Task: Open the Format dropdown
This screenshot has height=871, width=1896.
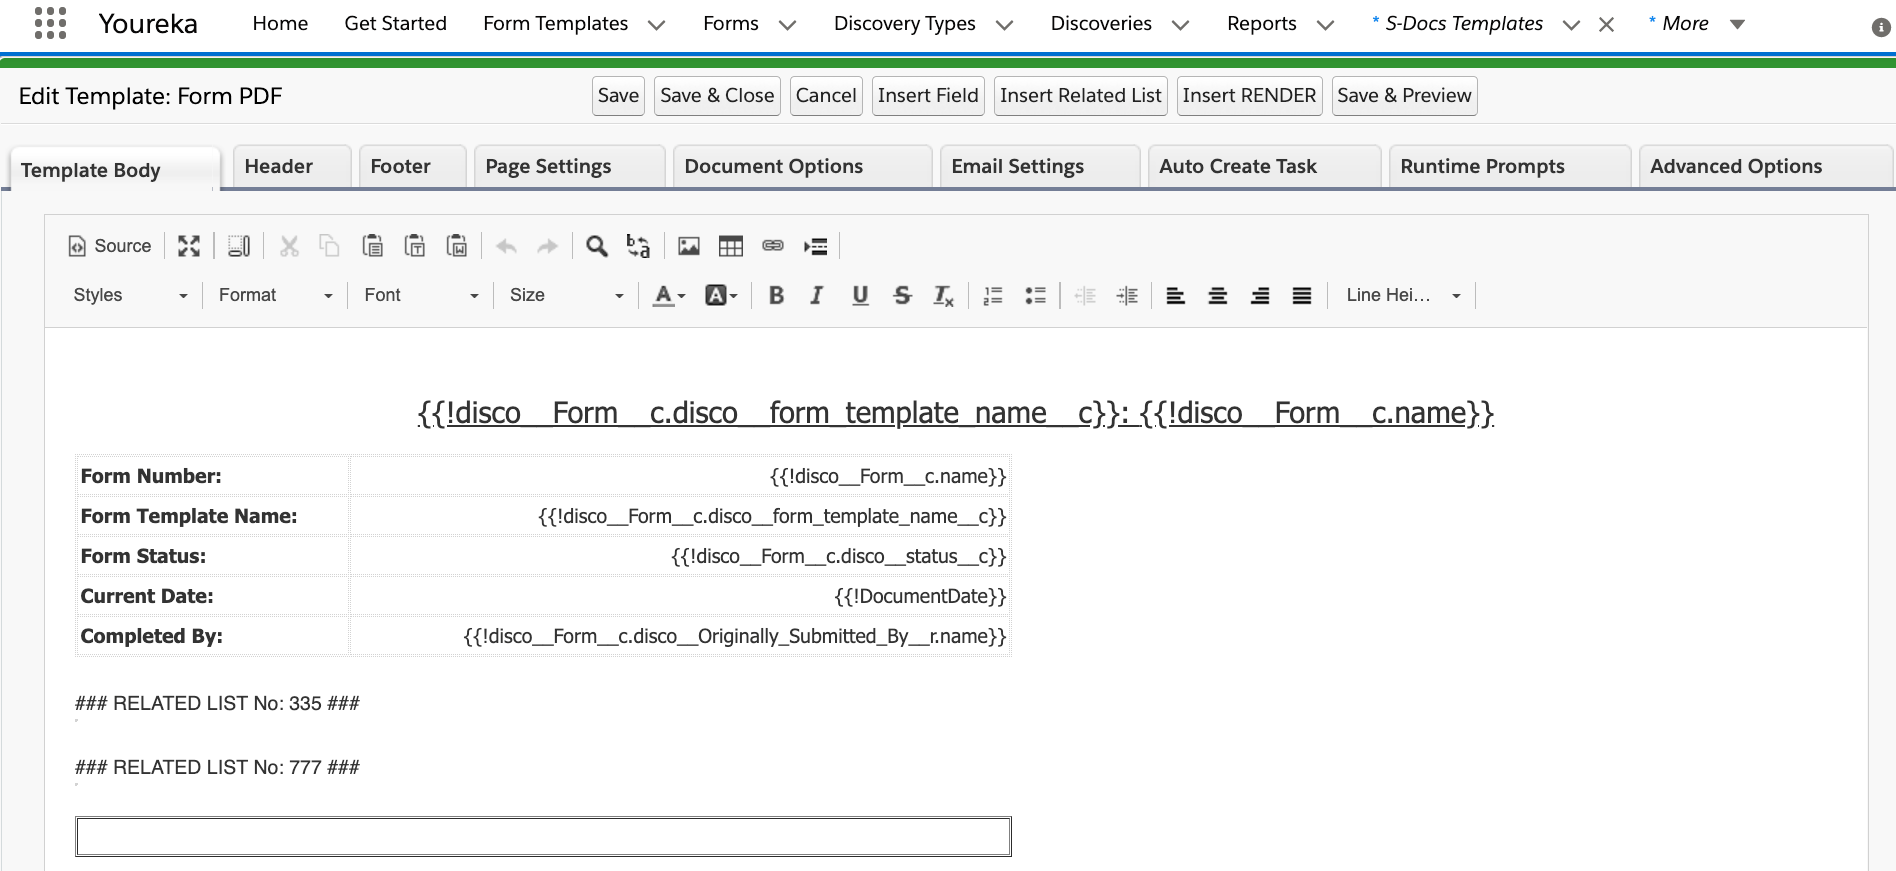Action: coord(275,295)
